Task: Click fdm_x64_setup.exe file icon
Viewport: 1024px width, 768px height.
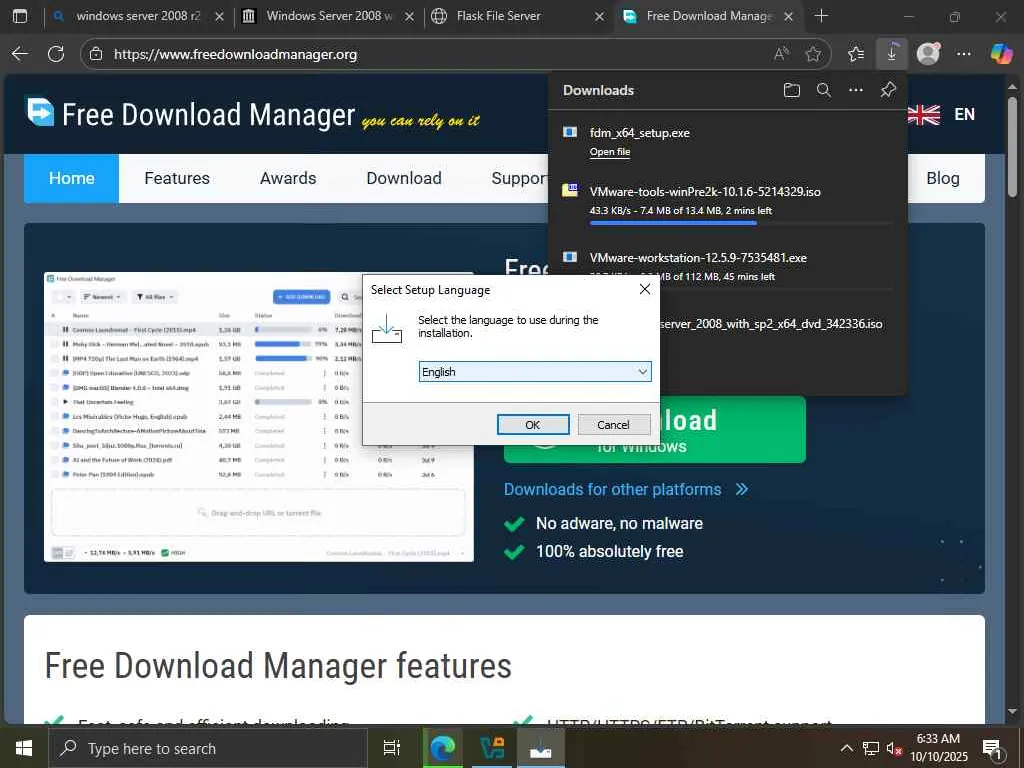Action: (569, 133)
